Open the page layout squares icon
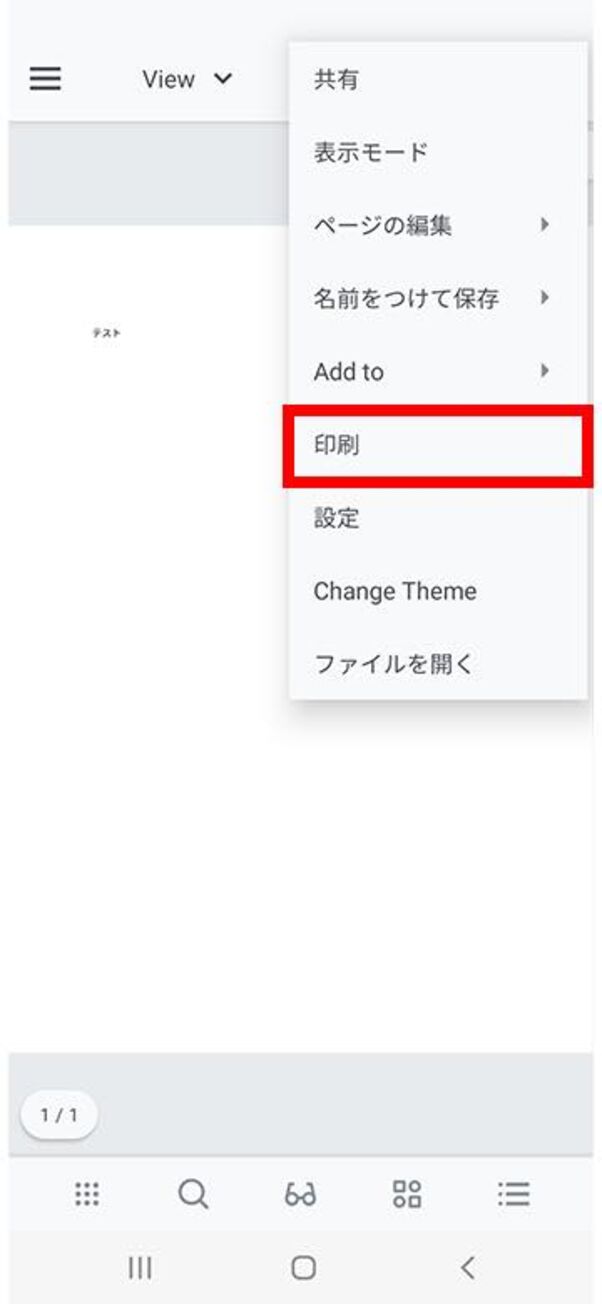This screenshot has width=602, height=1304. [x=407, y=1194]
